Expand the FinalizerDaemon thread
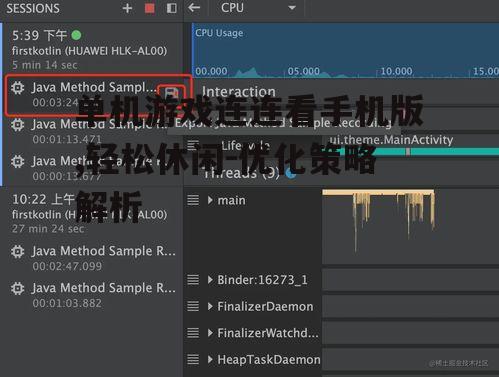The height and width of the screenshot is (377, 499). pyautogui.click(x=210, y=306)
